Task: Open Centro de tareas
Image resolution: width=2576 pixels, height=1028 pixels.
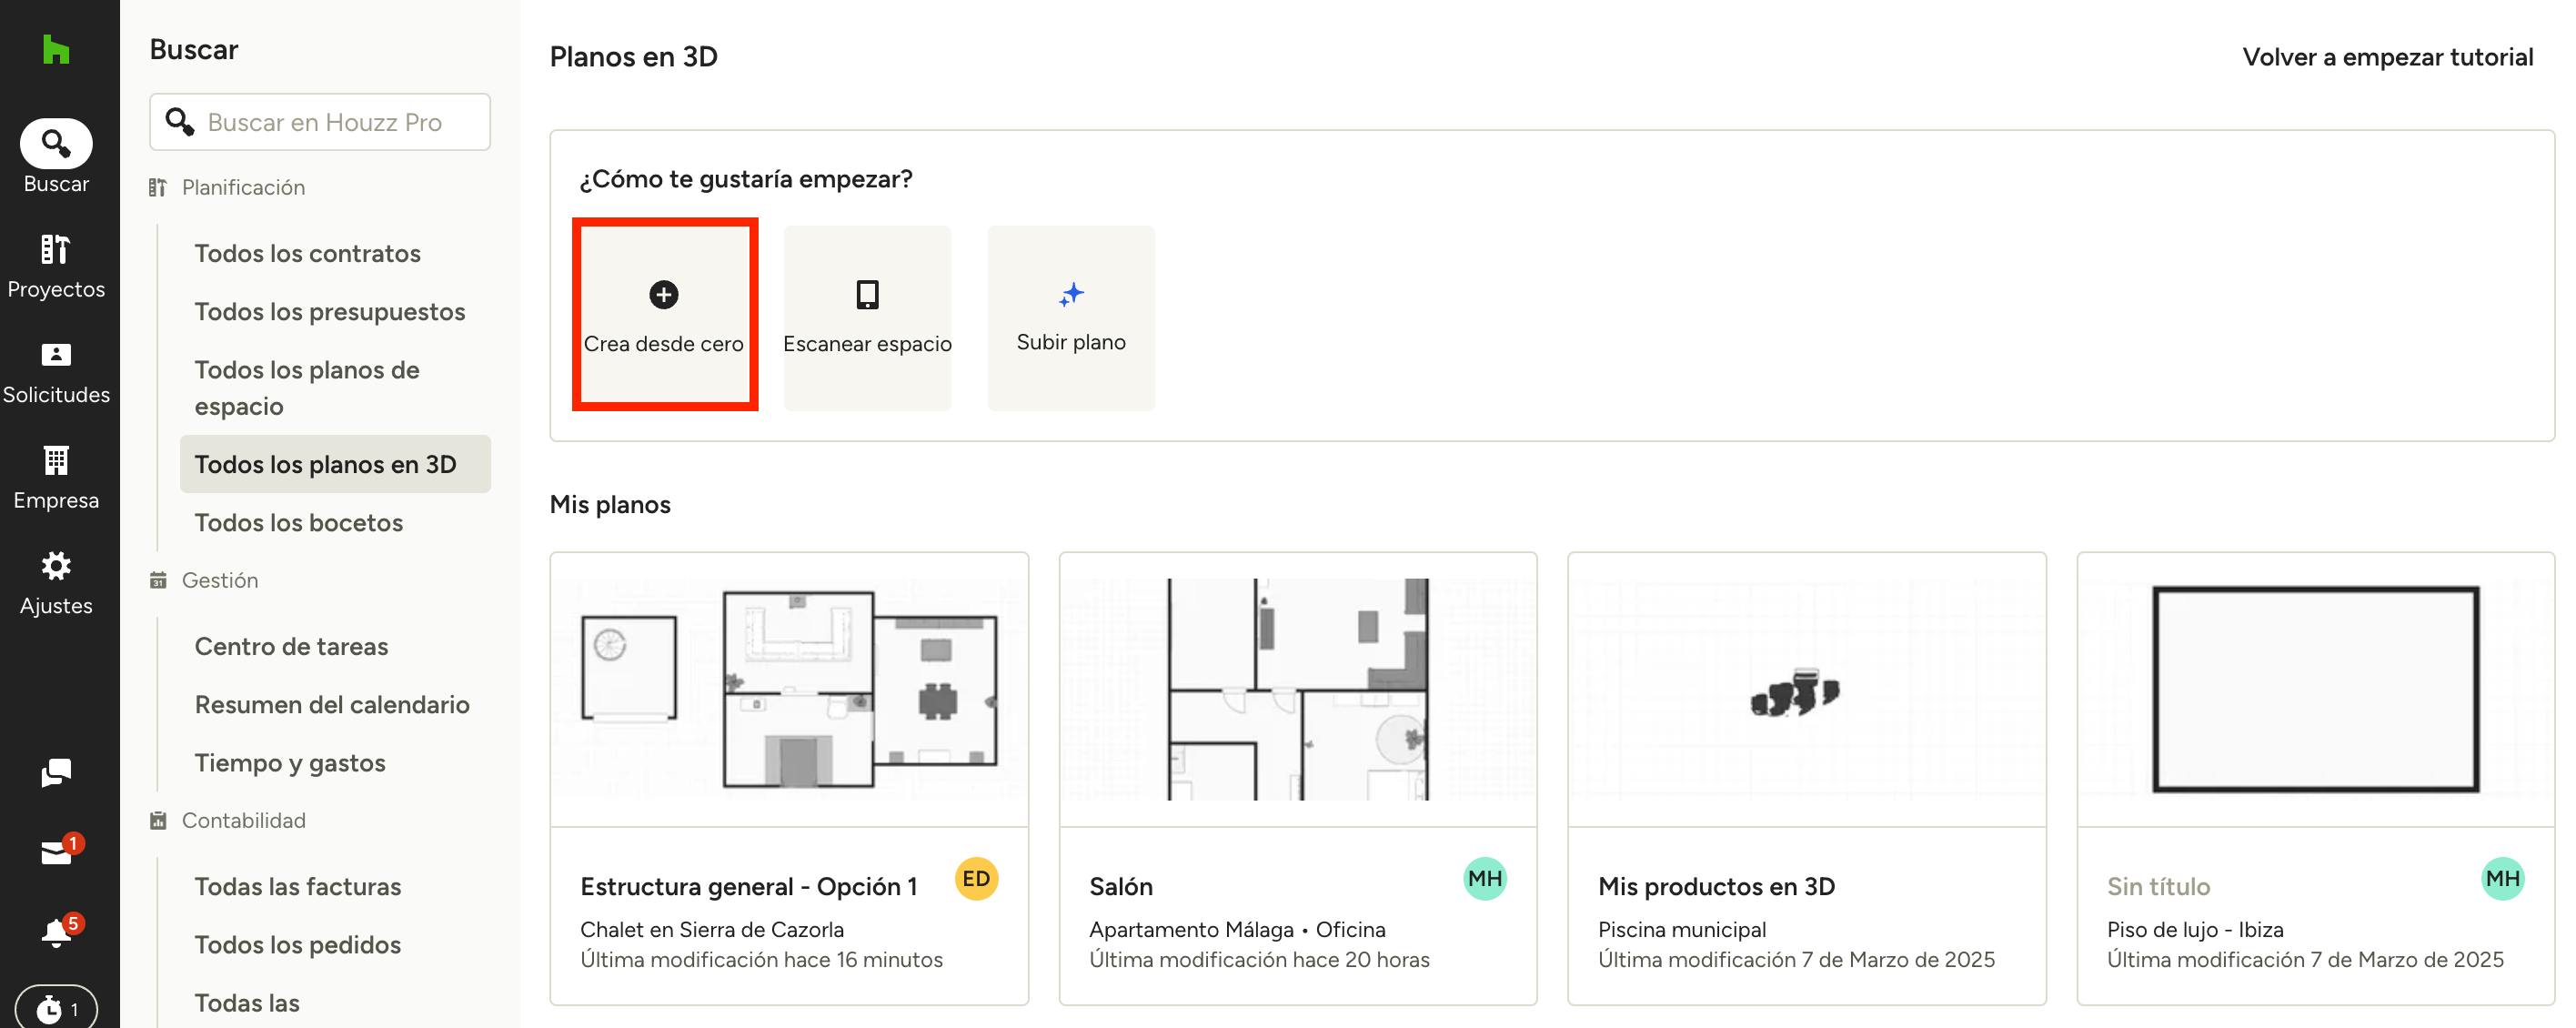Action: point(291,647)
